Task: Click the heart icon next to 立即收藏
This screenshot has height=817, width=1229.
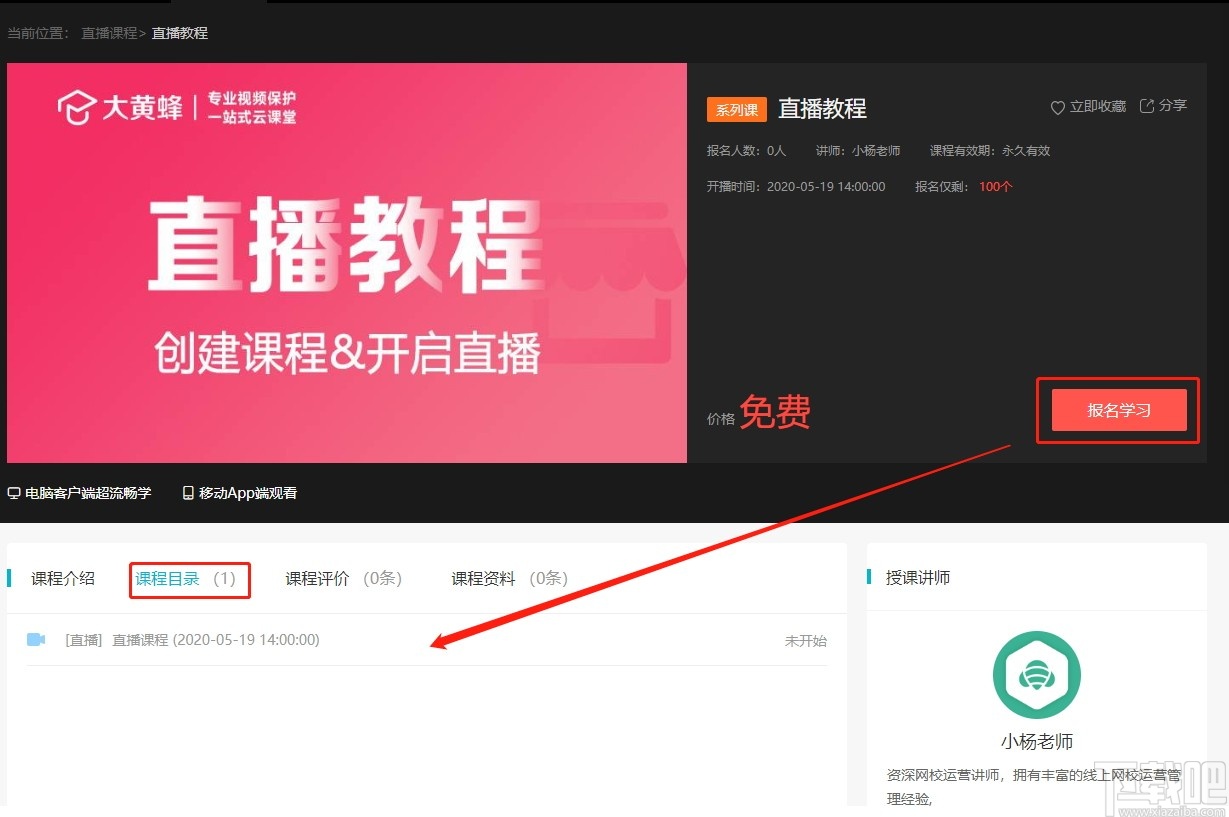Action: (1058, 106)
